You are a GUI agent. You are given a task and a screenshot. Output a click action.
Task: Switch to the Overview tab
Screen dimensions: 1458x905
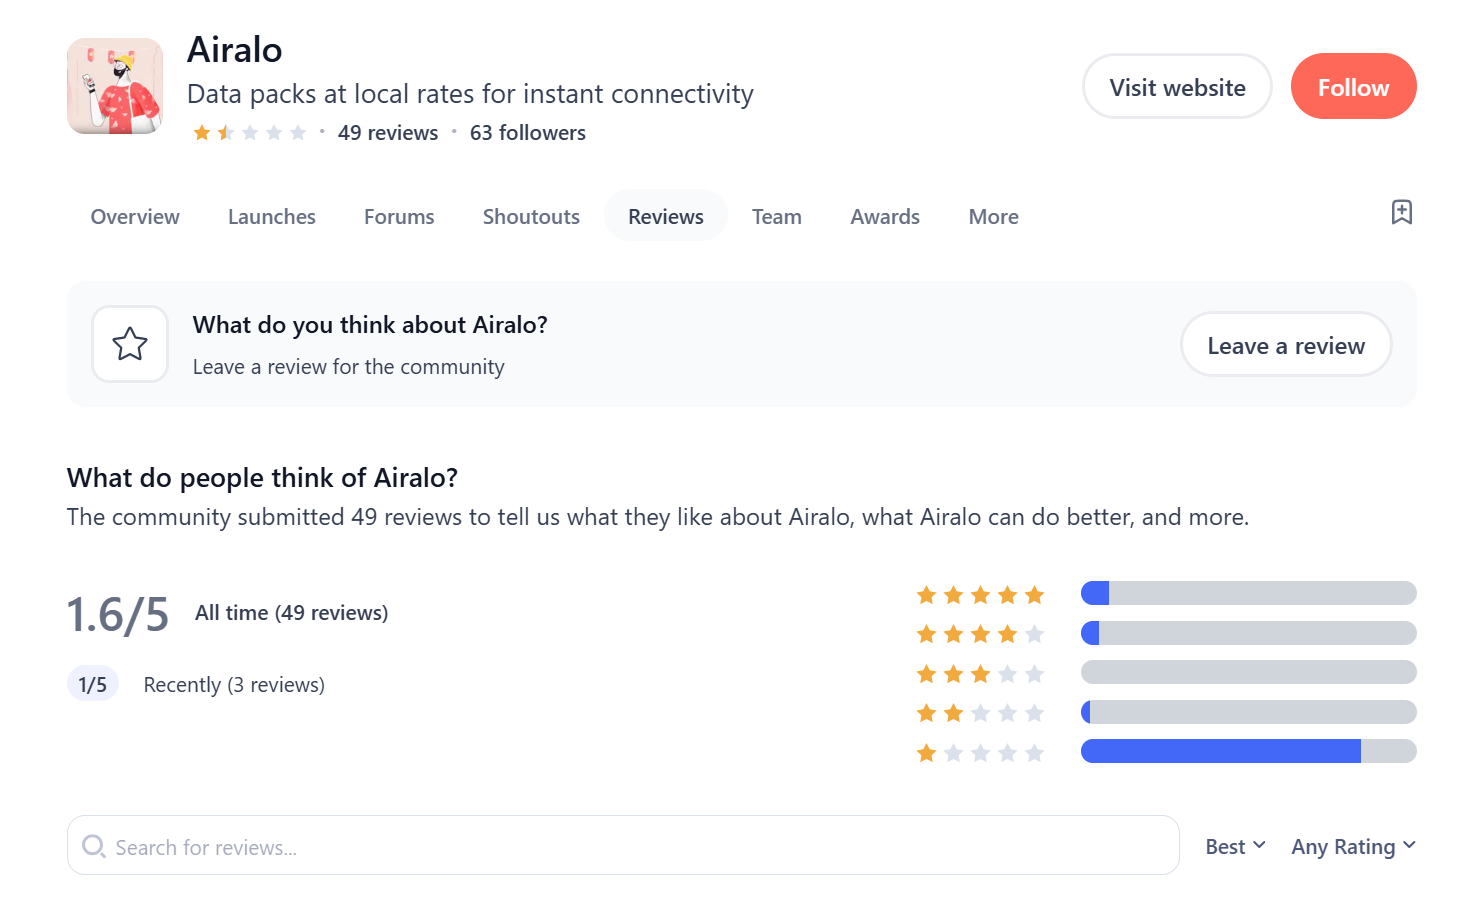tap(135, 217)
